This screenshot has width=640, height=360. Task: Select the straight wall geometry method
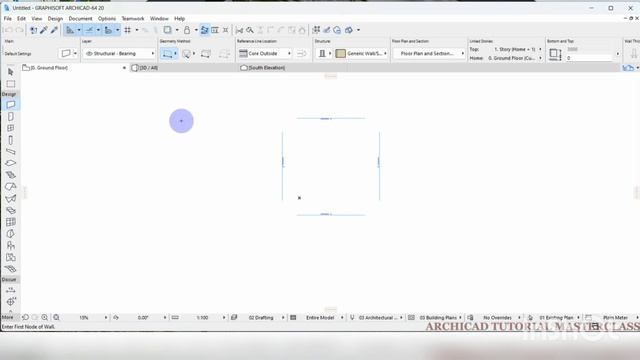(167, 53)
